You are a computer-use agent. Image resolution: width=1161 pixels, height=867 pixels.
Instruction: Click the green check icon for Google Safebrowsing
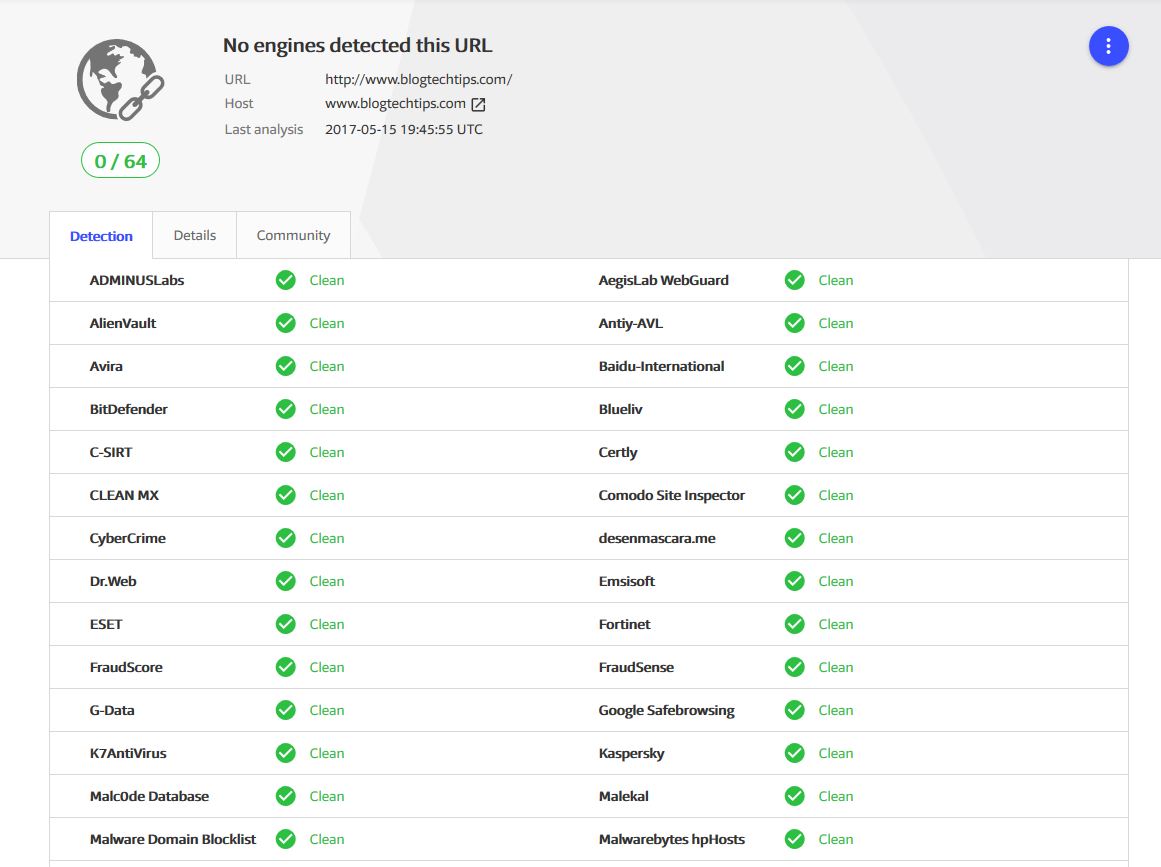pos(794,710)
